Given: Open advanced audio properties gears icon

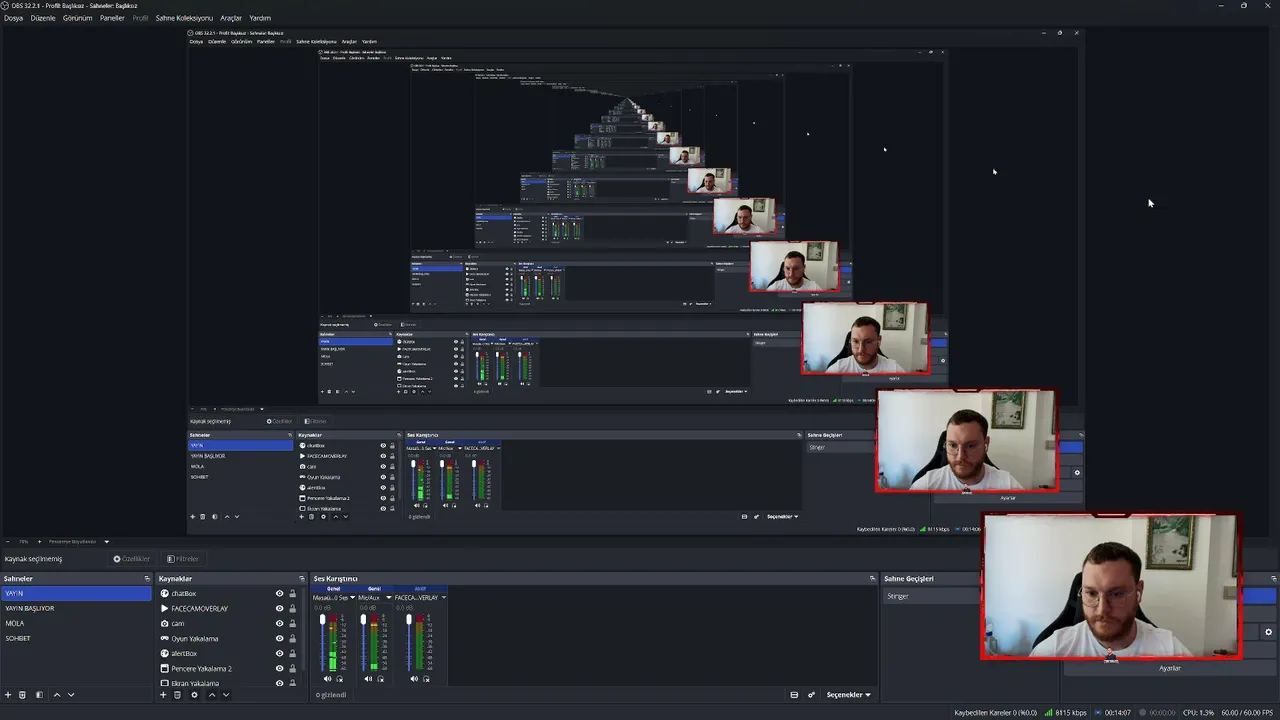Looking at the screenshot, I should (x=812, y=695).
